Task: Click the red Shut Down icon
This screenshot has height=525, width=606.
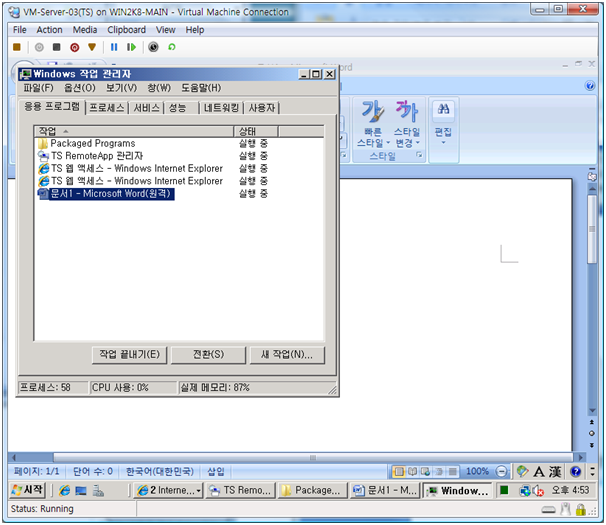Action: (75, 47)
